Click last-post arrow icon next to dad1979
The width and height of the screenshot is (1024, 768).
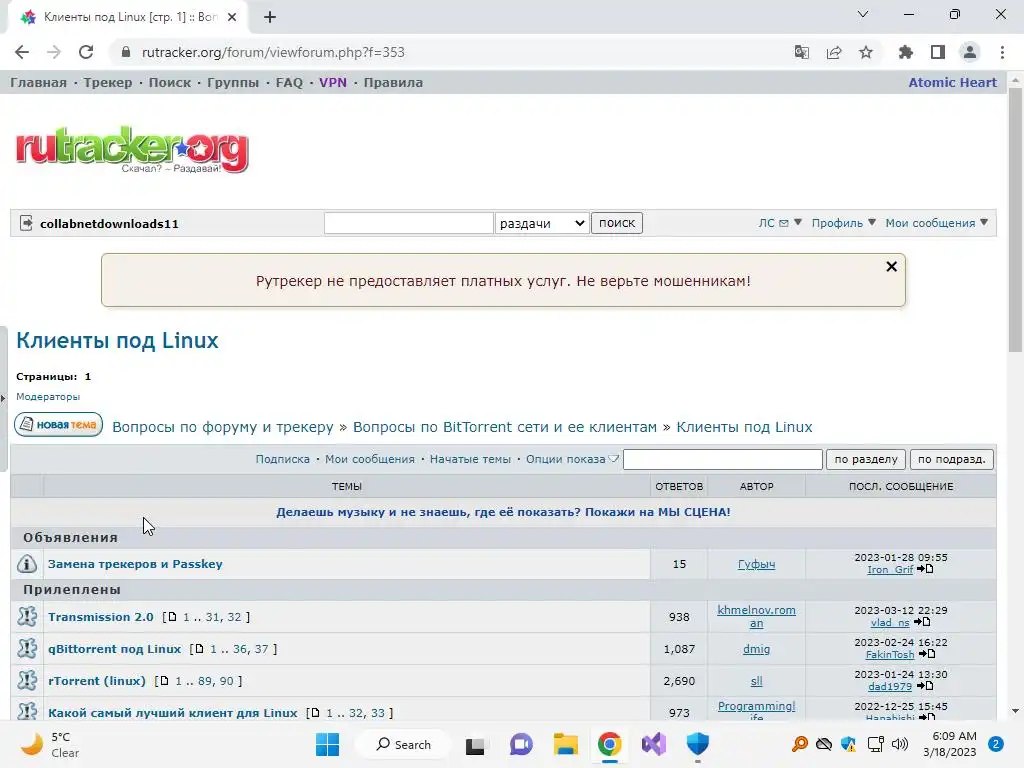tap(924, 686)
